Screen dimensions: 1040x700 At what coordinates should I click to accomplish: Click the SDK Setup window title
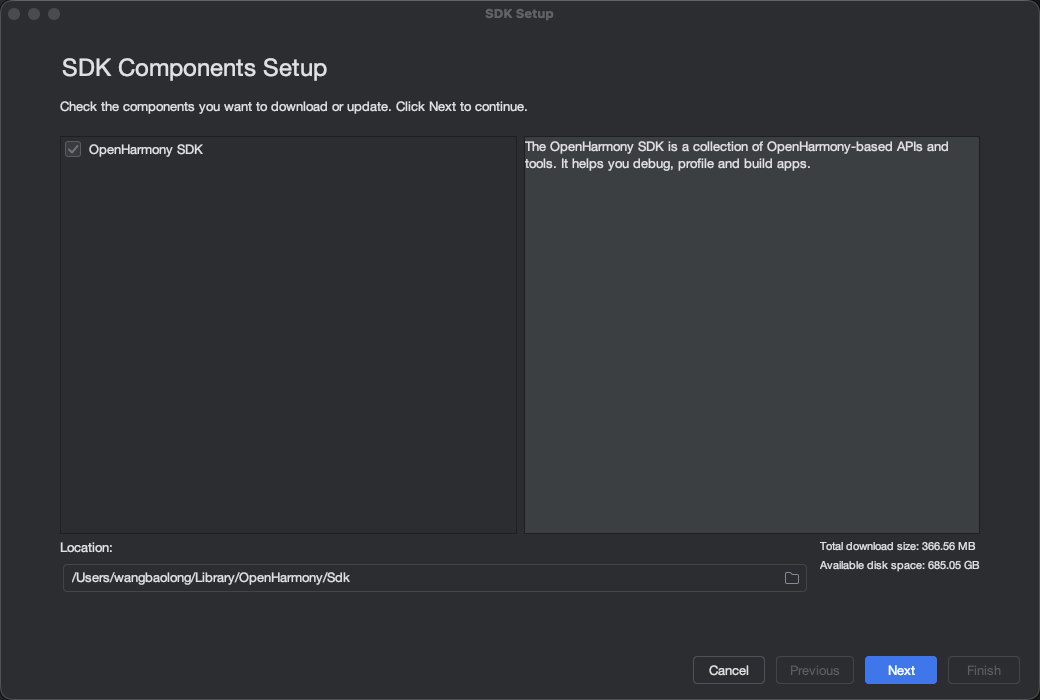[519, 14]
